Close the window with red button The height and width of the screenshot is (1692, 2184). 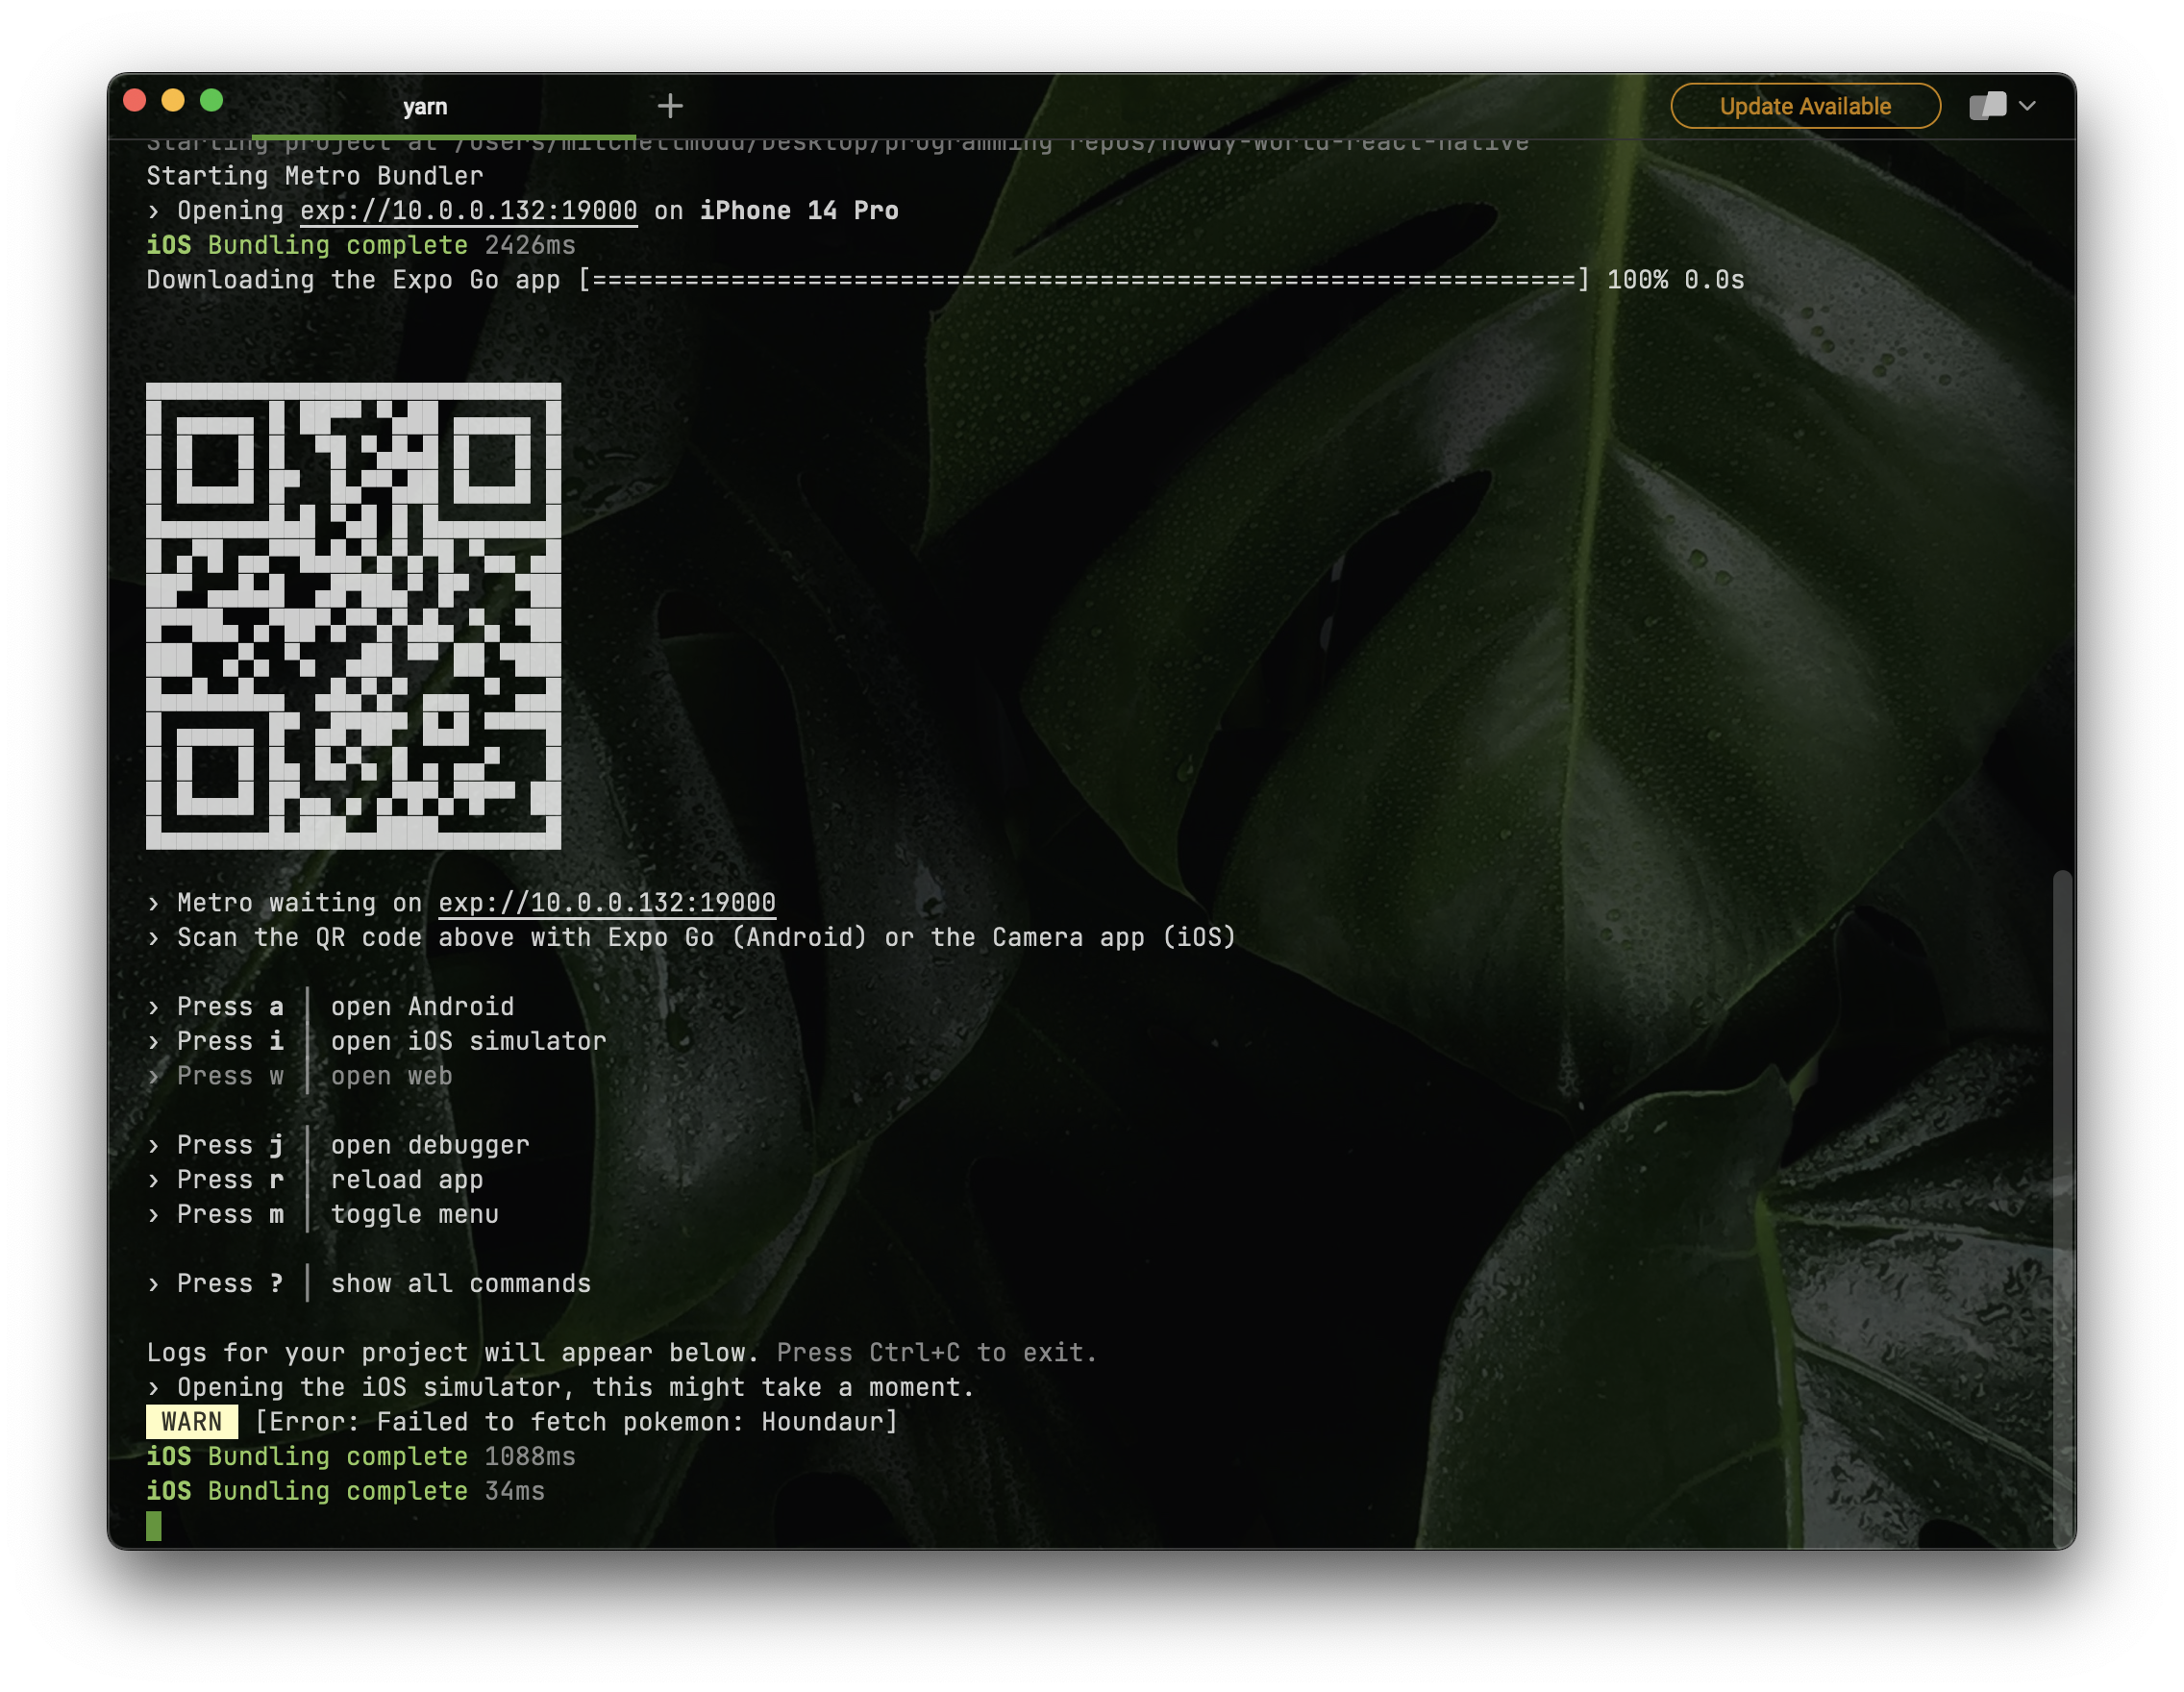[135, 100]
